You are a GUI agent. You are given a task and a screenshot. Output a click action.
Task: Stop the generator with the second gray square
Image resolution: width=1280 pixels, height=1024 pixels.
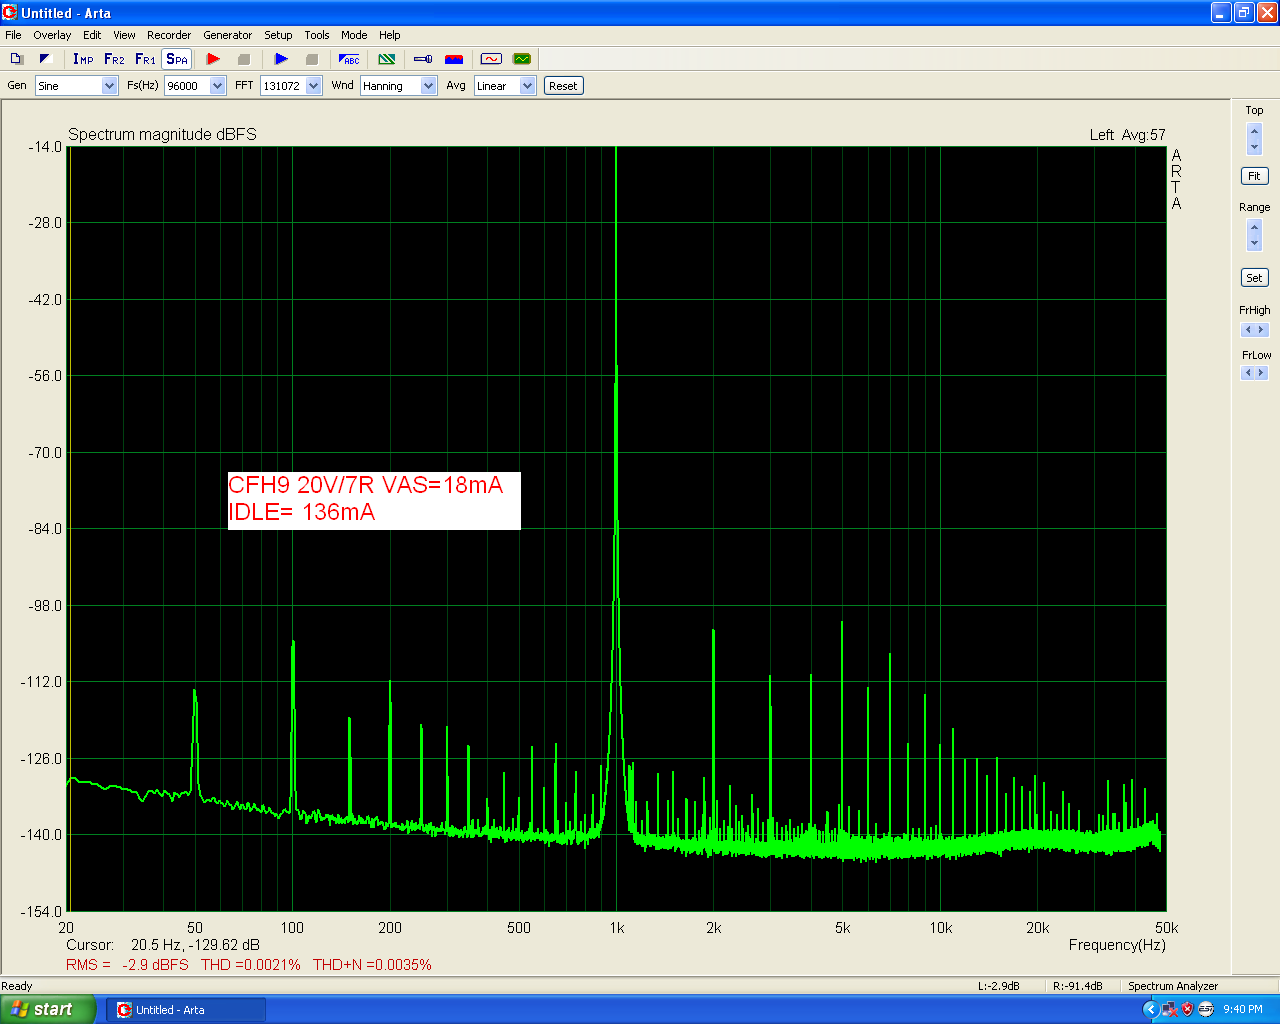pos(311,59)
